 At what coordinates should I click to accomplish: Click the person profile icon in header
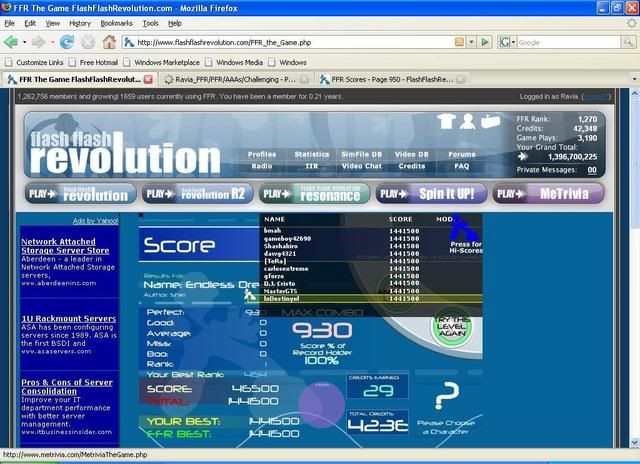pos(468,122)
